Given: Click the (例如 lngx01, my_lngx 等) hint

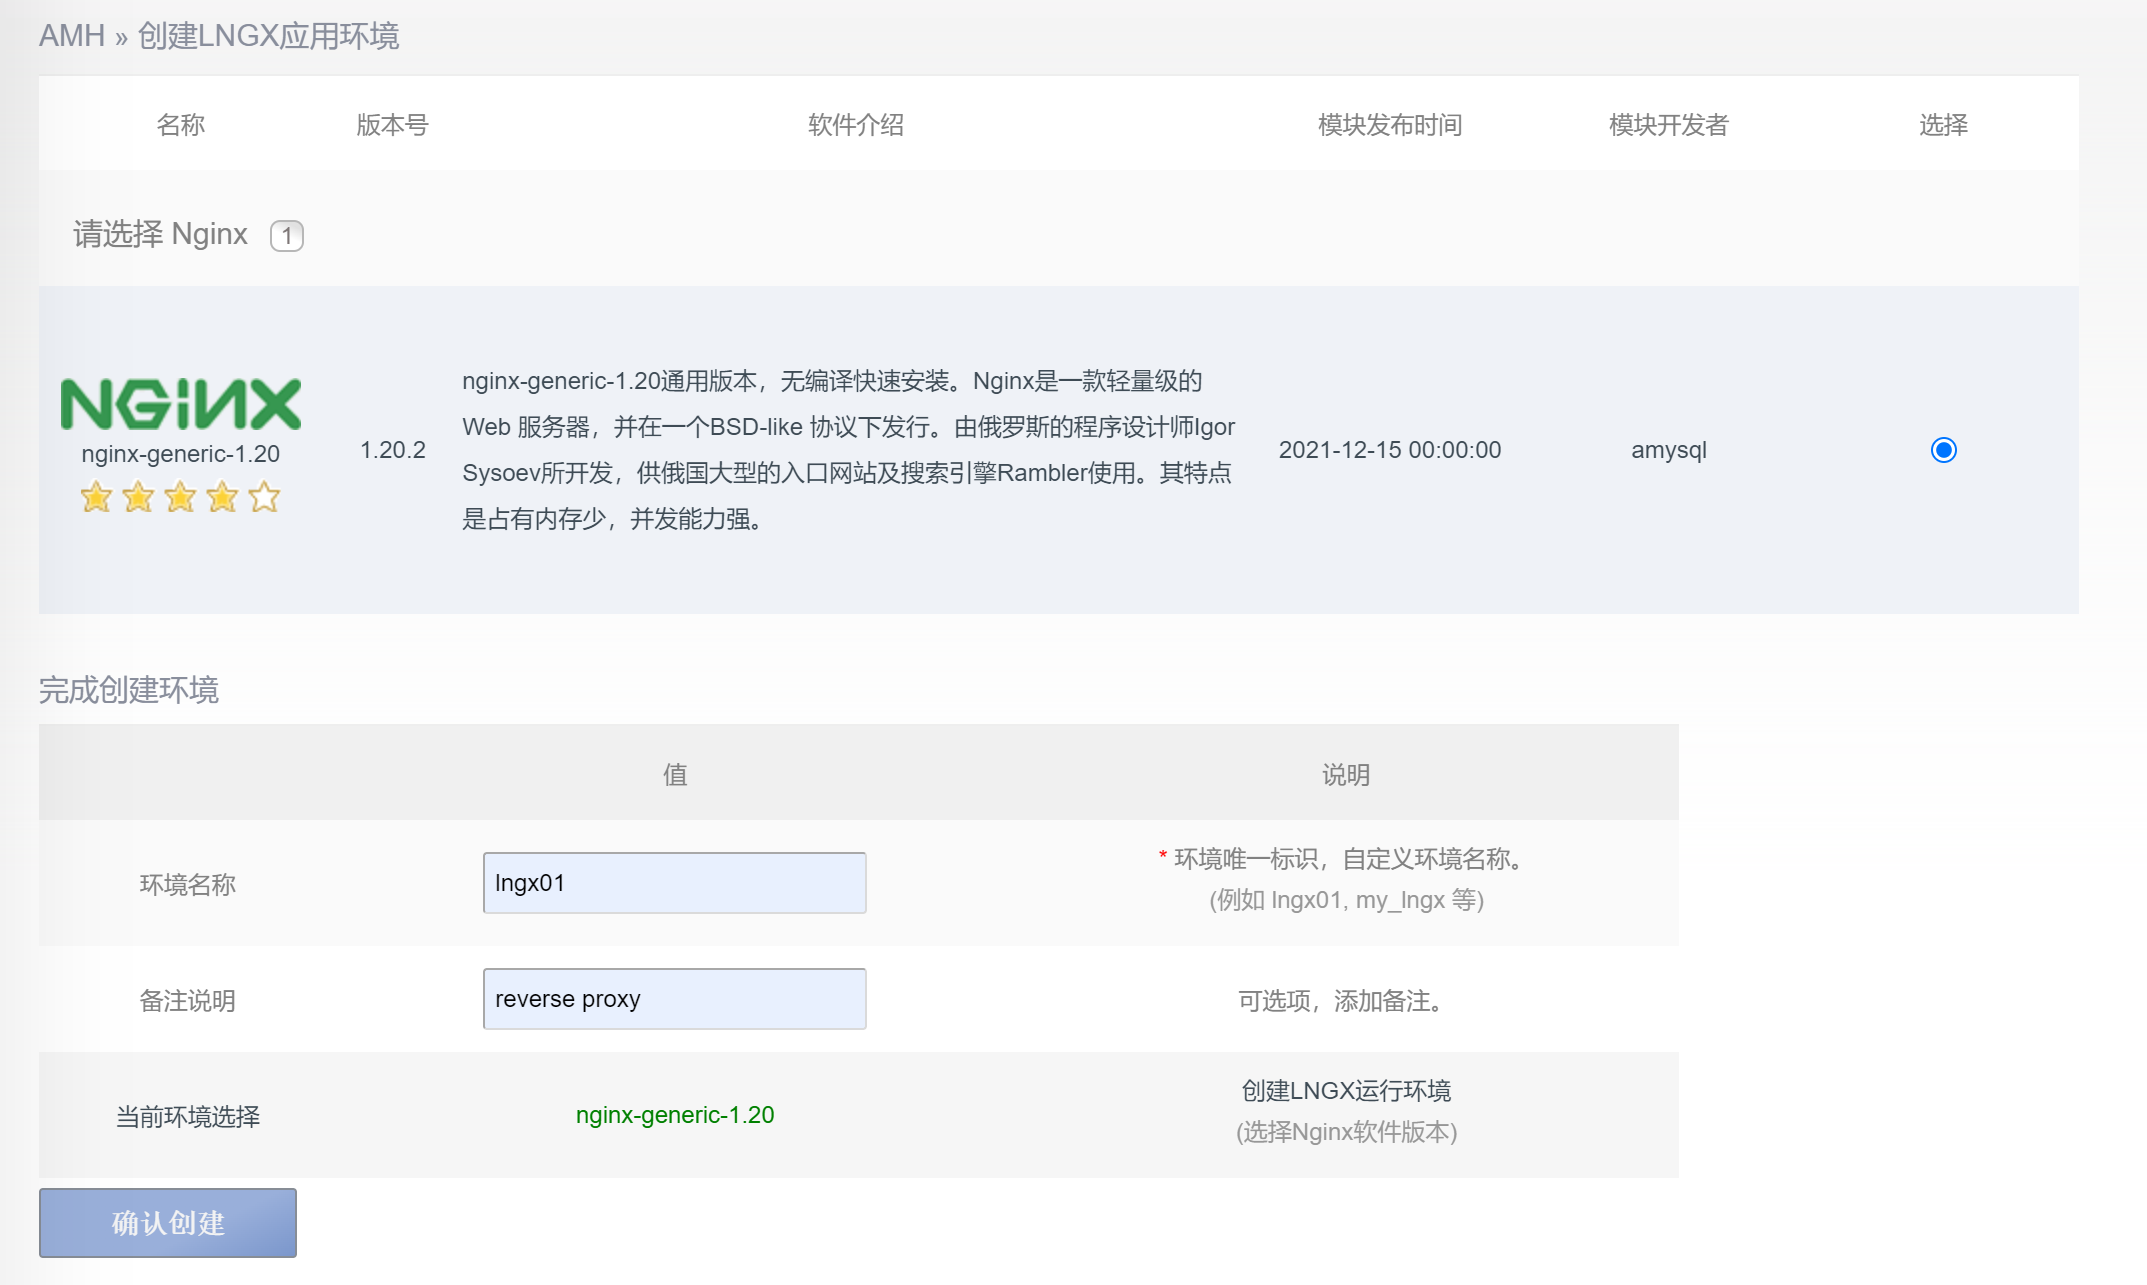Looking at the screenshot, I should pos(1346,900).
